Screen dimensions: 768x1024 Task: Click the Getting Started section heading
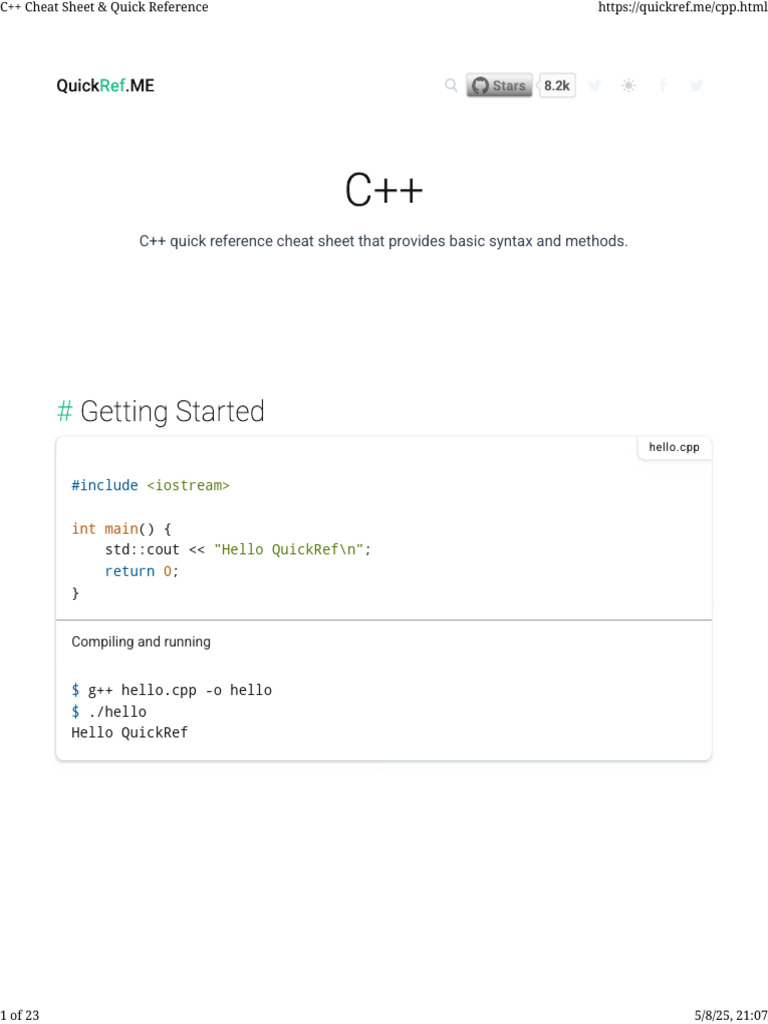172,412
